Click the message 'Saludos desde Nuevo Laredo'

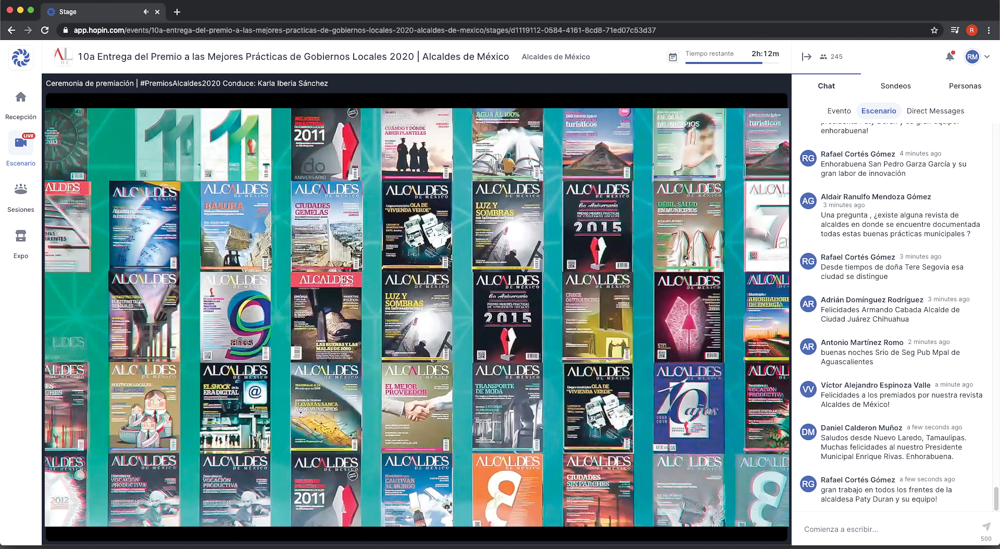point(893,447)
